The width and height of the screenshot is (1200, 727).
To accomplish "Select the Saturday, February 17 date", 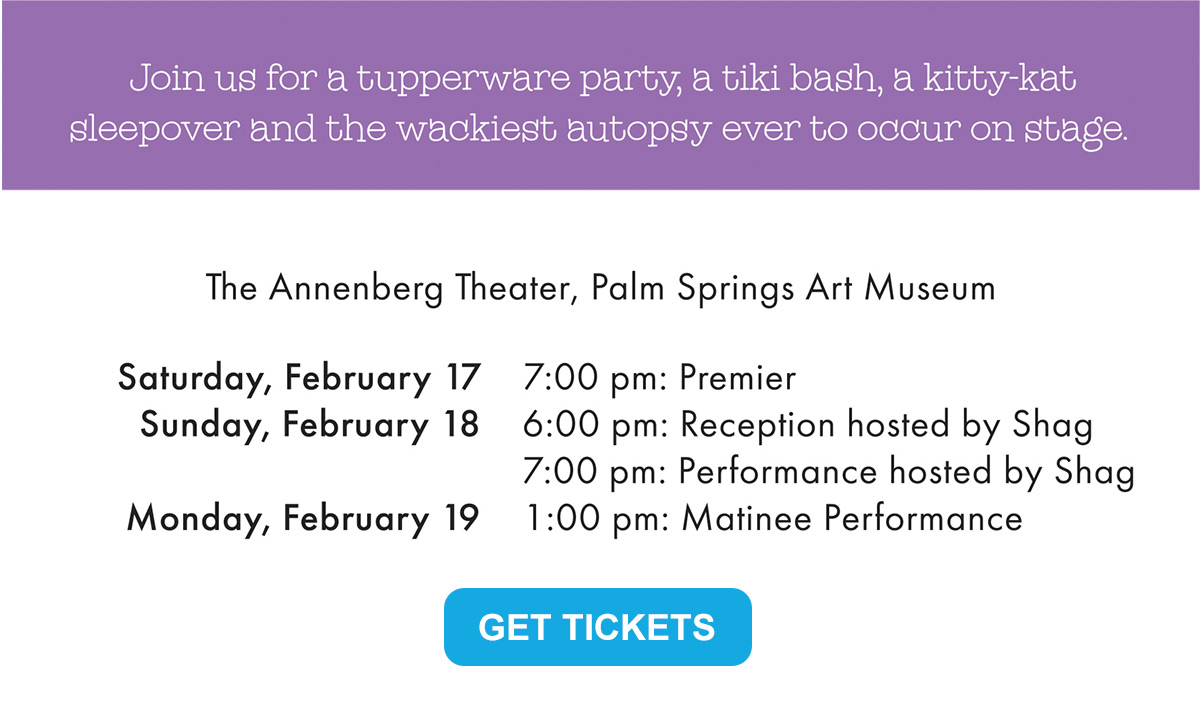I will coord(299,378).
